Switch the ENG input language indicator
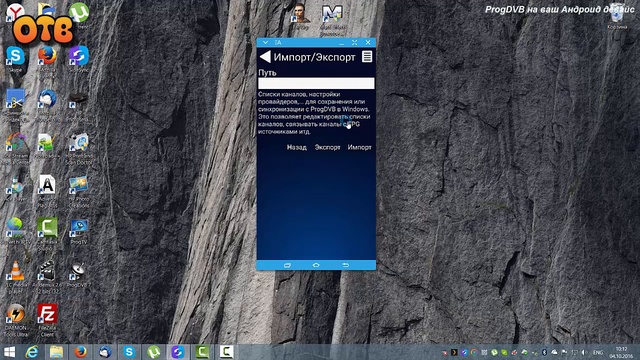640x360 pixels. coord(598,352)
